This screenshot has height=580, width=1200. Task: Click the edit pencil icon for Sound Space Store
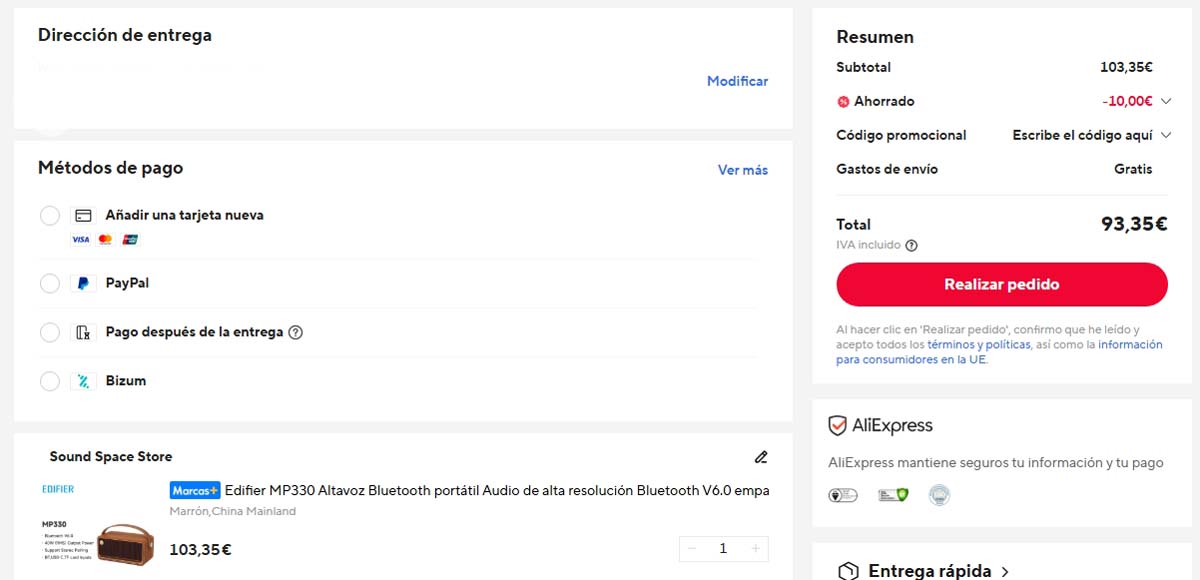[x=761, y=457]
